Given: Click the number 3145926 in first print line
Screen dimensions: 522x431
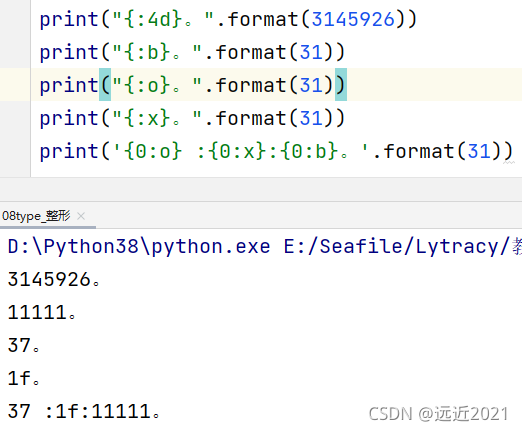Looking at the screenshot, I should pos(353,19).
